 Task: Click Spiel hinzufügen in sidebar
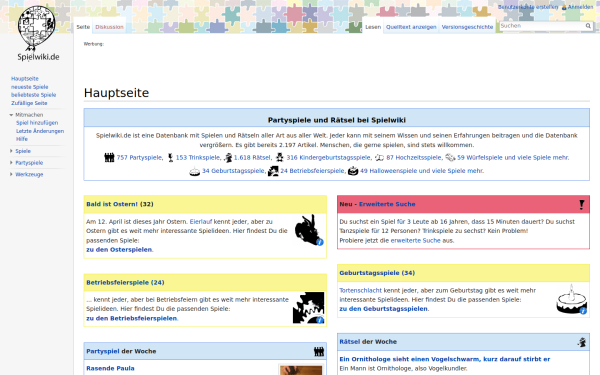pyautogui.click(x=37, y=123)
